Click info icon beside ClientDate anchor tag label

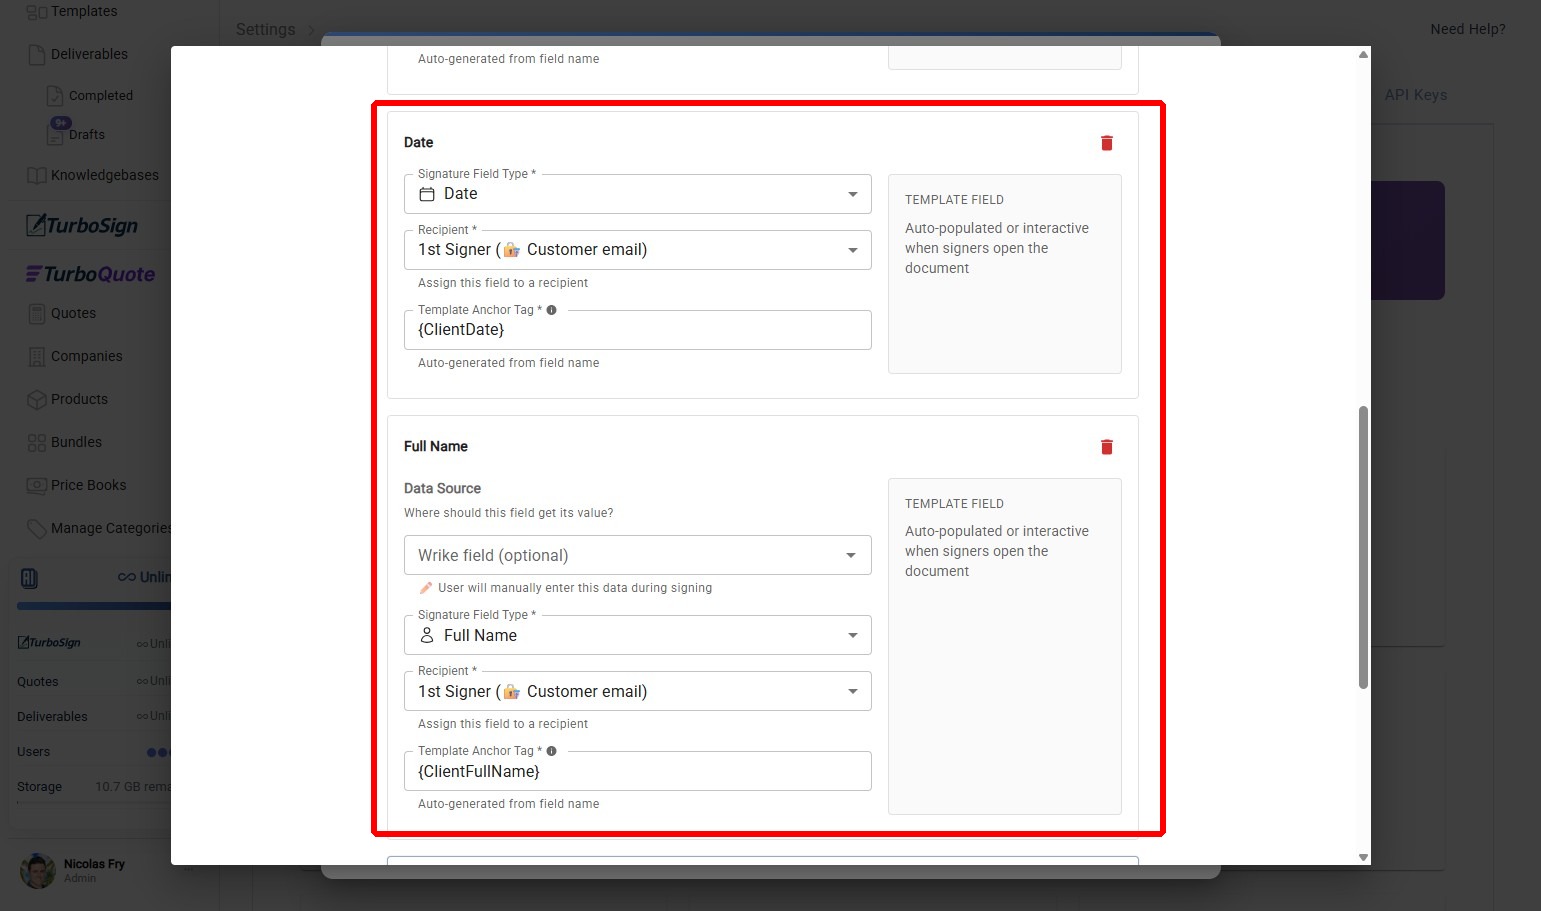point(551,310)
